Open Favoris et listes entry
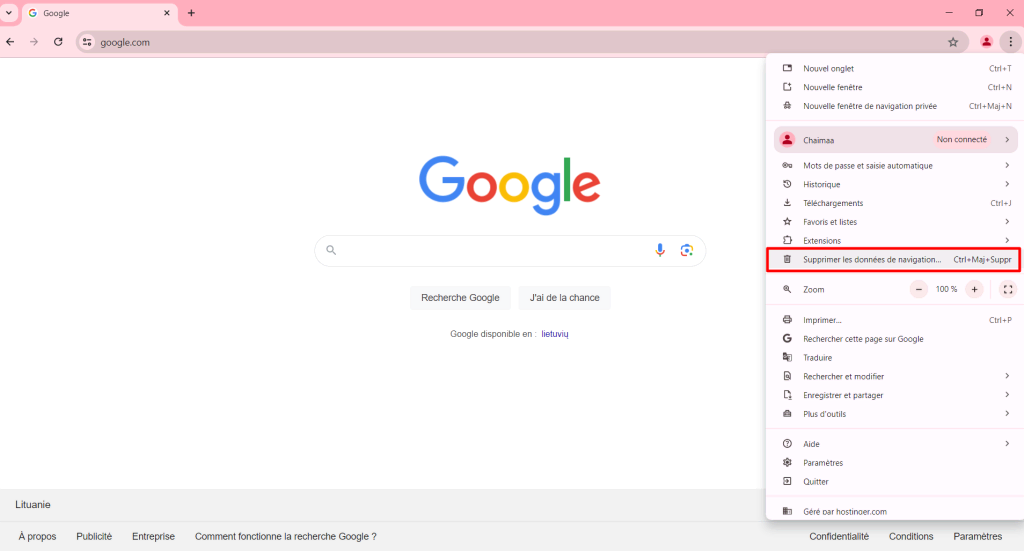 pos(896,222)
